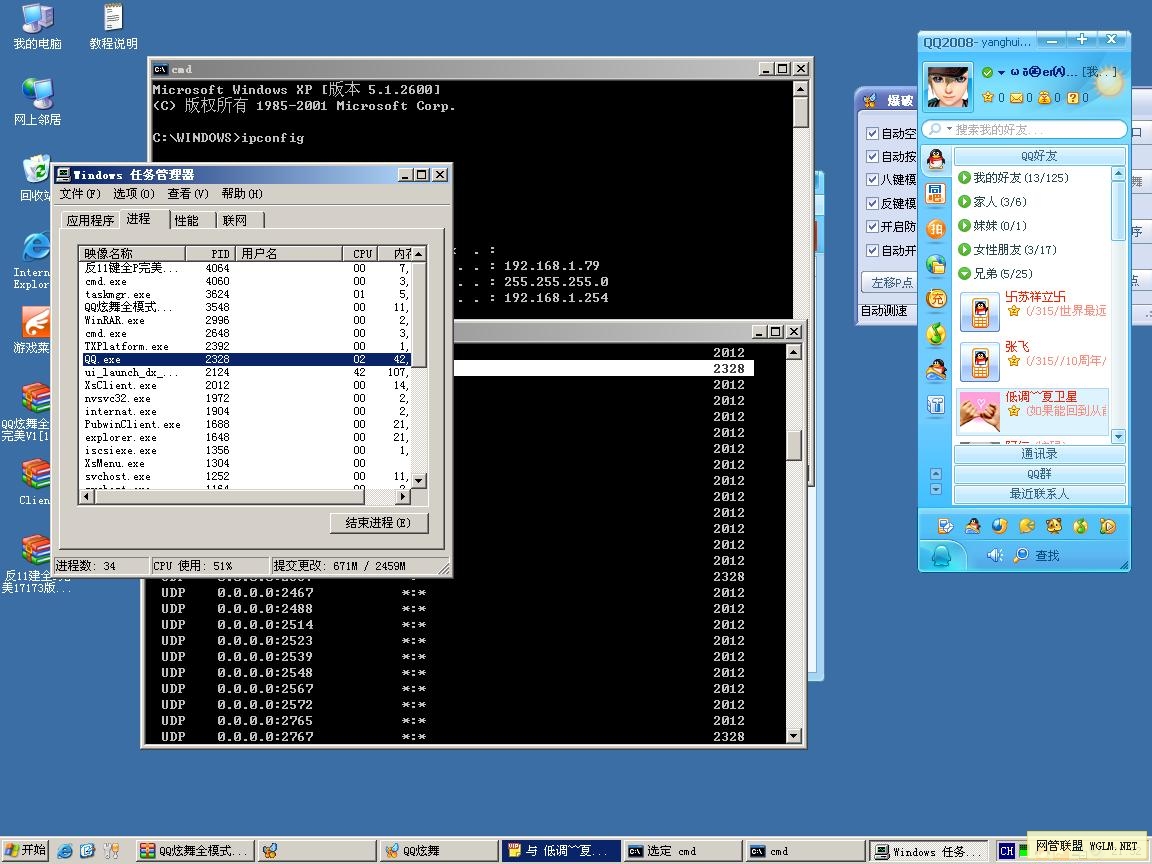Open 我的电脑 desktop icon

click(37, 18)
